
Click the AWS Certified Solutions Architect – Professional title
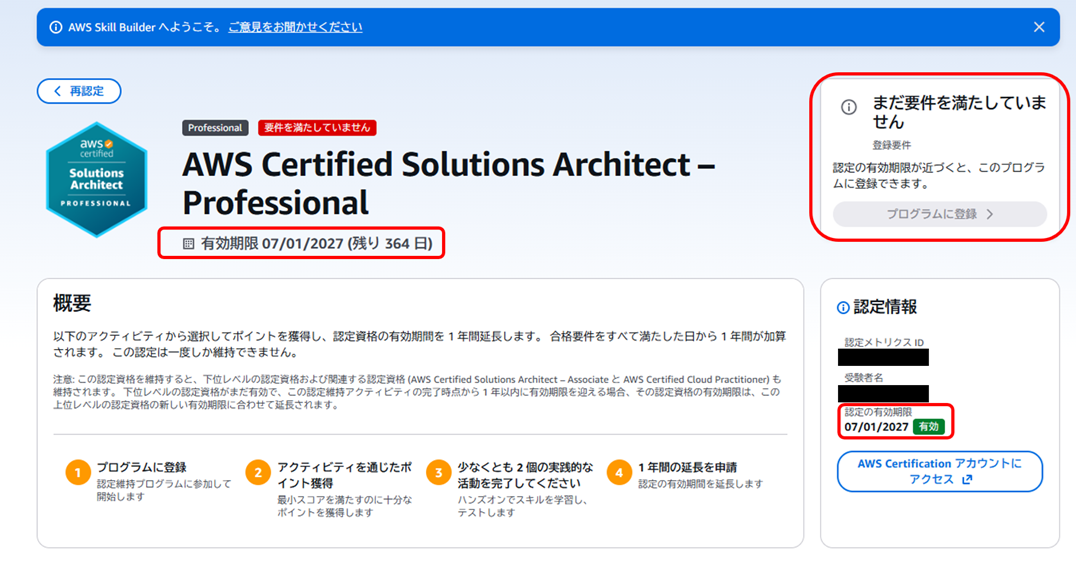(449, 184)
